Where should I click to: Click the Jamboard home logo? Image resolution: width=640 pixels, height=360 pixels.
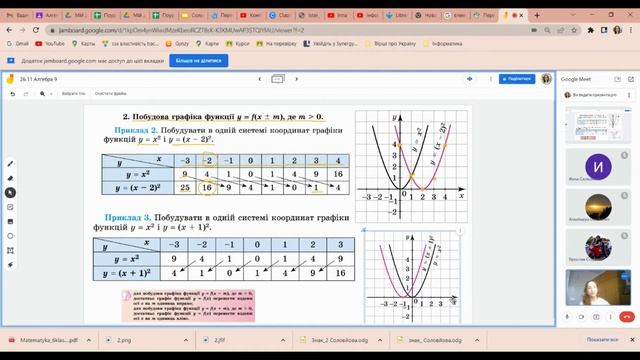pyautogui.click(x=10, y=79)
